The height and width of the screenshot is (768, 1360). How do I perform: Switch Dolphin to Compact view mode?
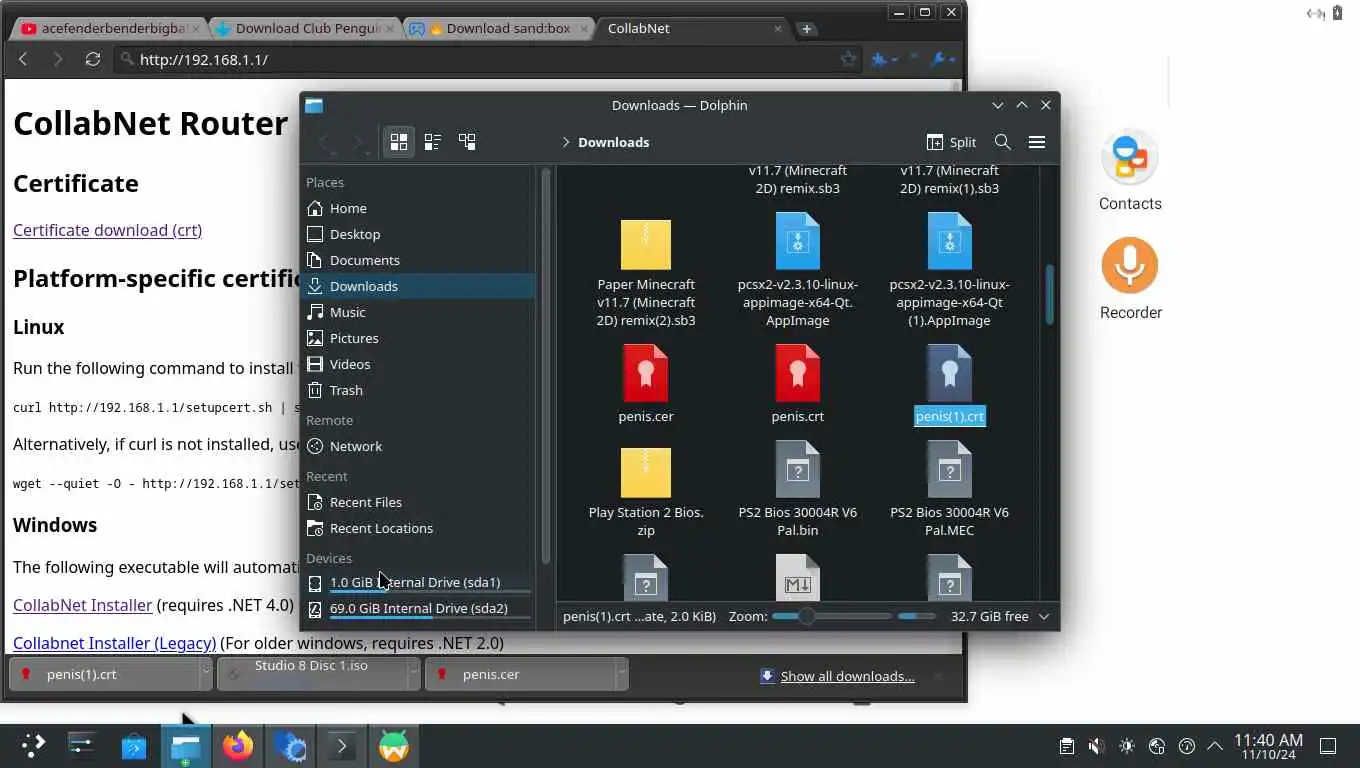pyautogui.click(x=433, y=142)
